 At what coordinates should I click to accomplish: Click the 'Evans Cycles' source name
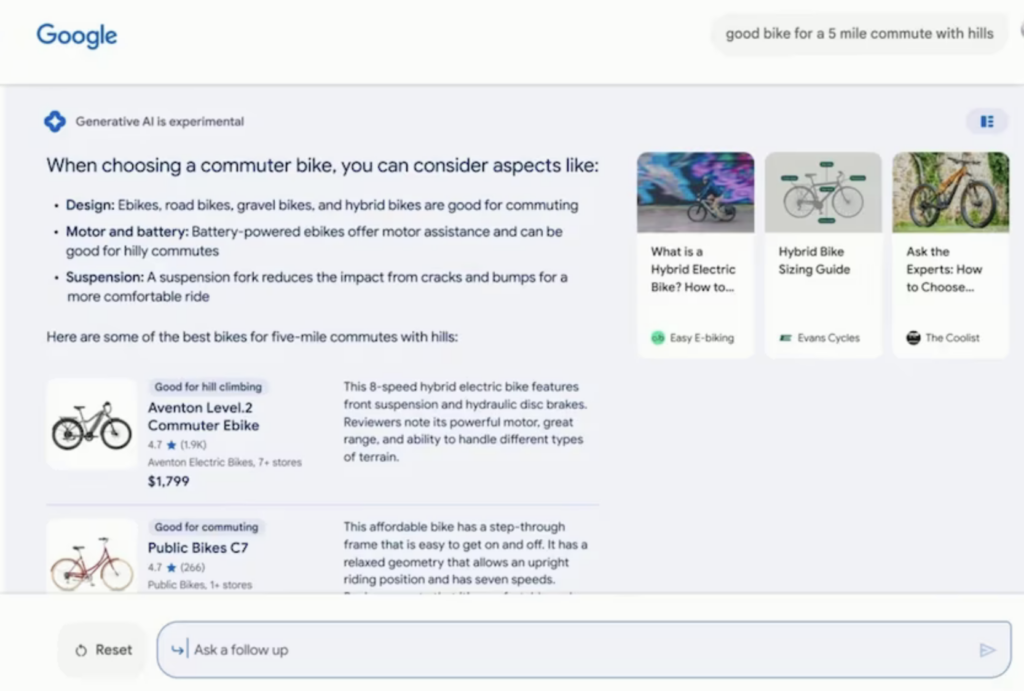[828, 338]
